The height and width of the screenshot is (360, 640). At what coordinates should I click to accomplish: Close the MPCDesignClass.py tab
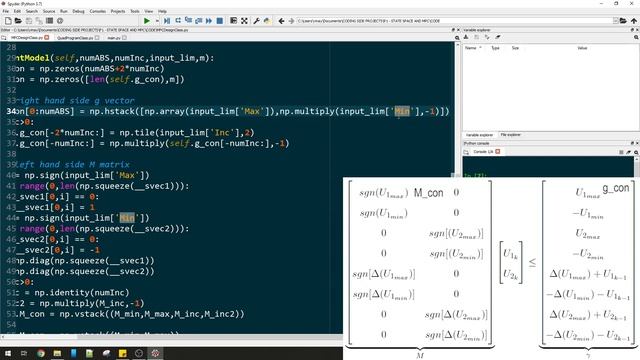click(x=47, y=38)
